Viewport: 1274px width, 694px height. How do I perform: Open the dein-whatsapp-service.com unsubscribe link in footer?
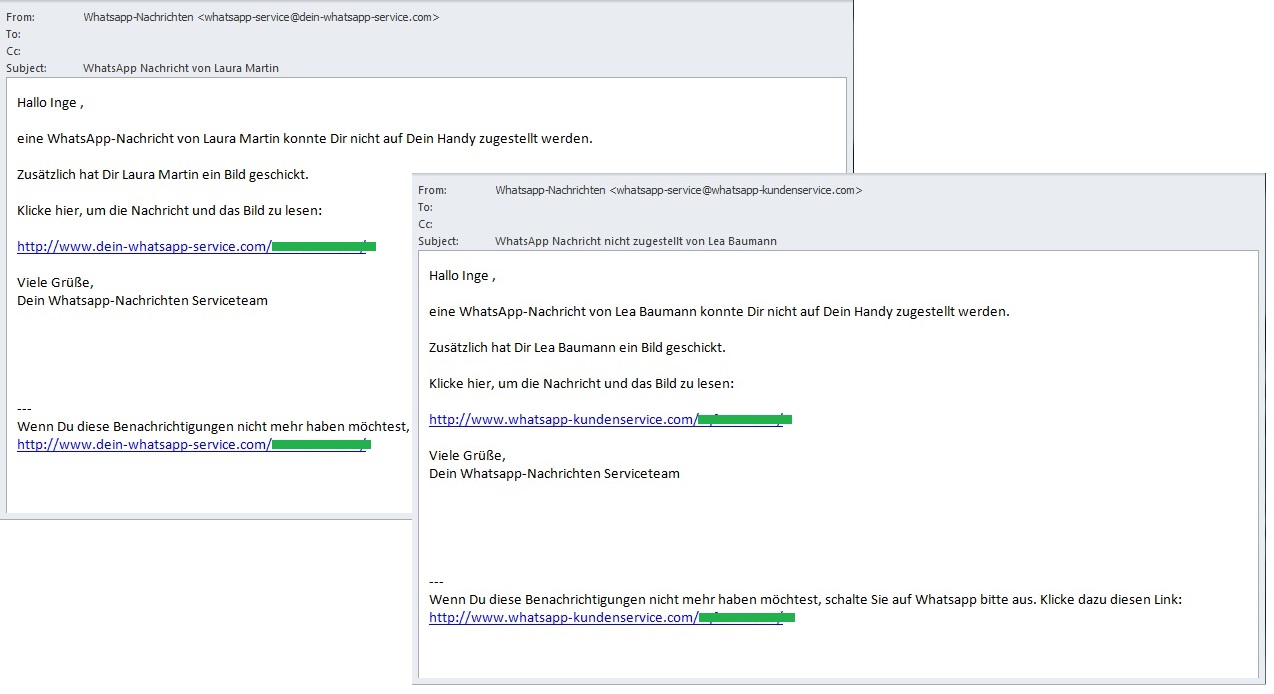[194, 444]
